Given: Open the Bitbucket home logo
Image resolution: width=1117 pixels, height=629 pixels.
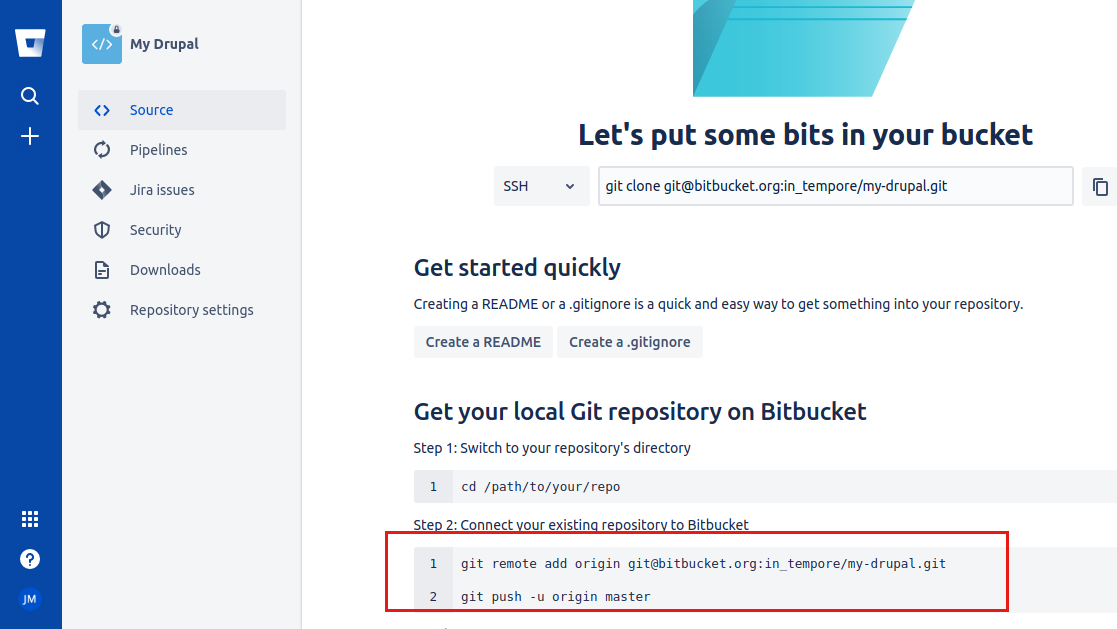Looking at the screenshot, I should (31, 43).
